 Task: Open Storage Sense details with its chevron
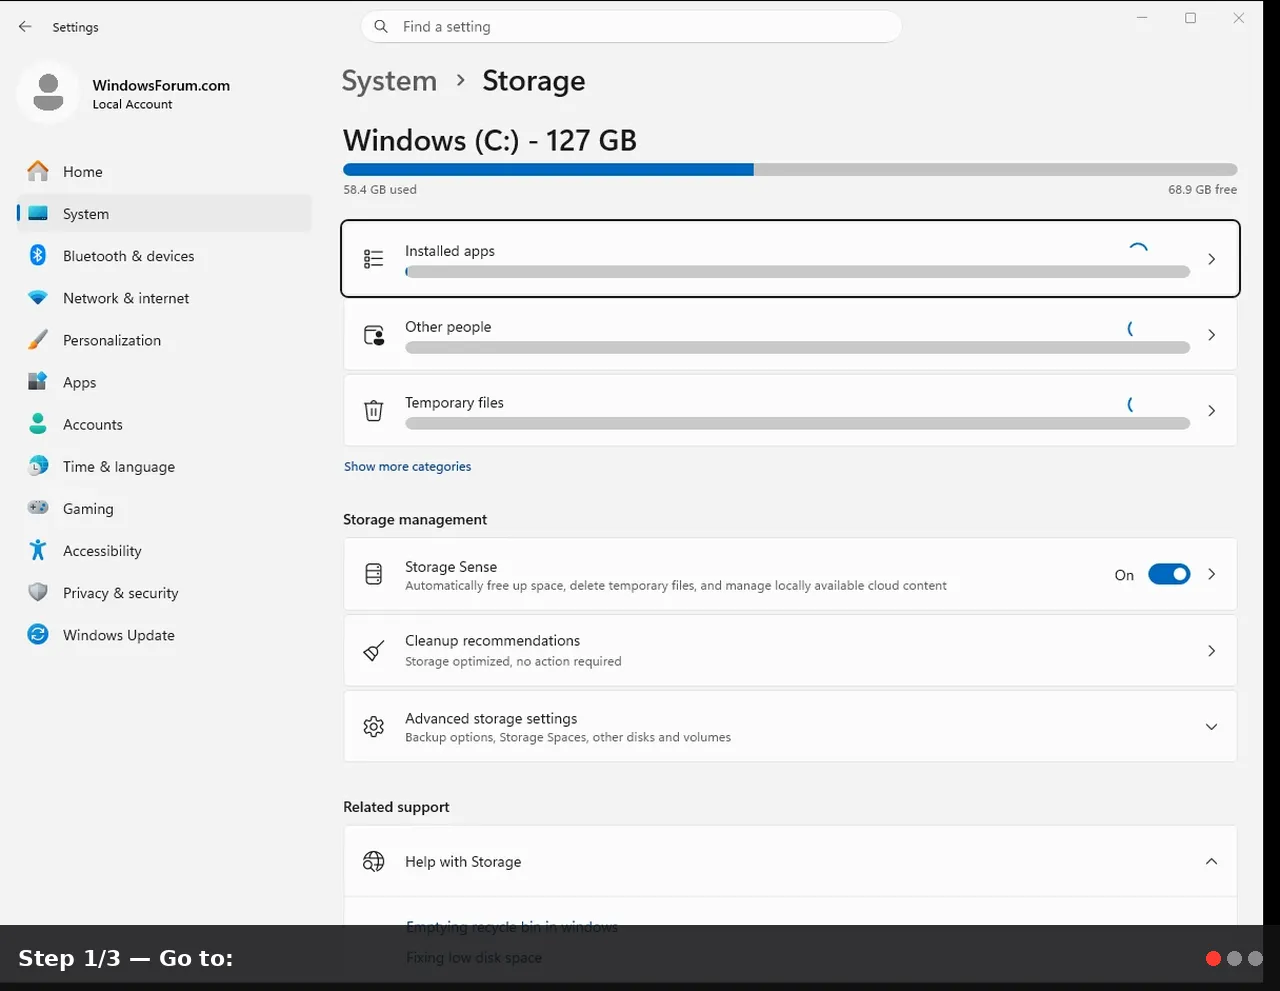click(1211, 574)
